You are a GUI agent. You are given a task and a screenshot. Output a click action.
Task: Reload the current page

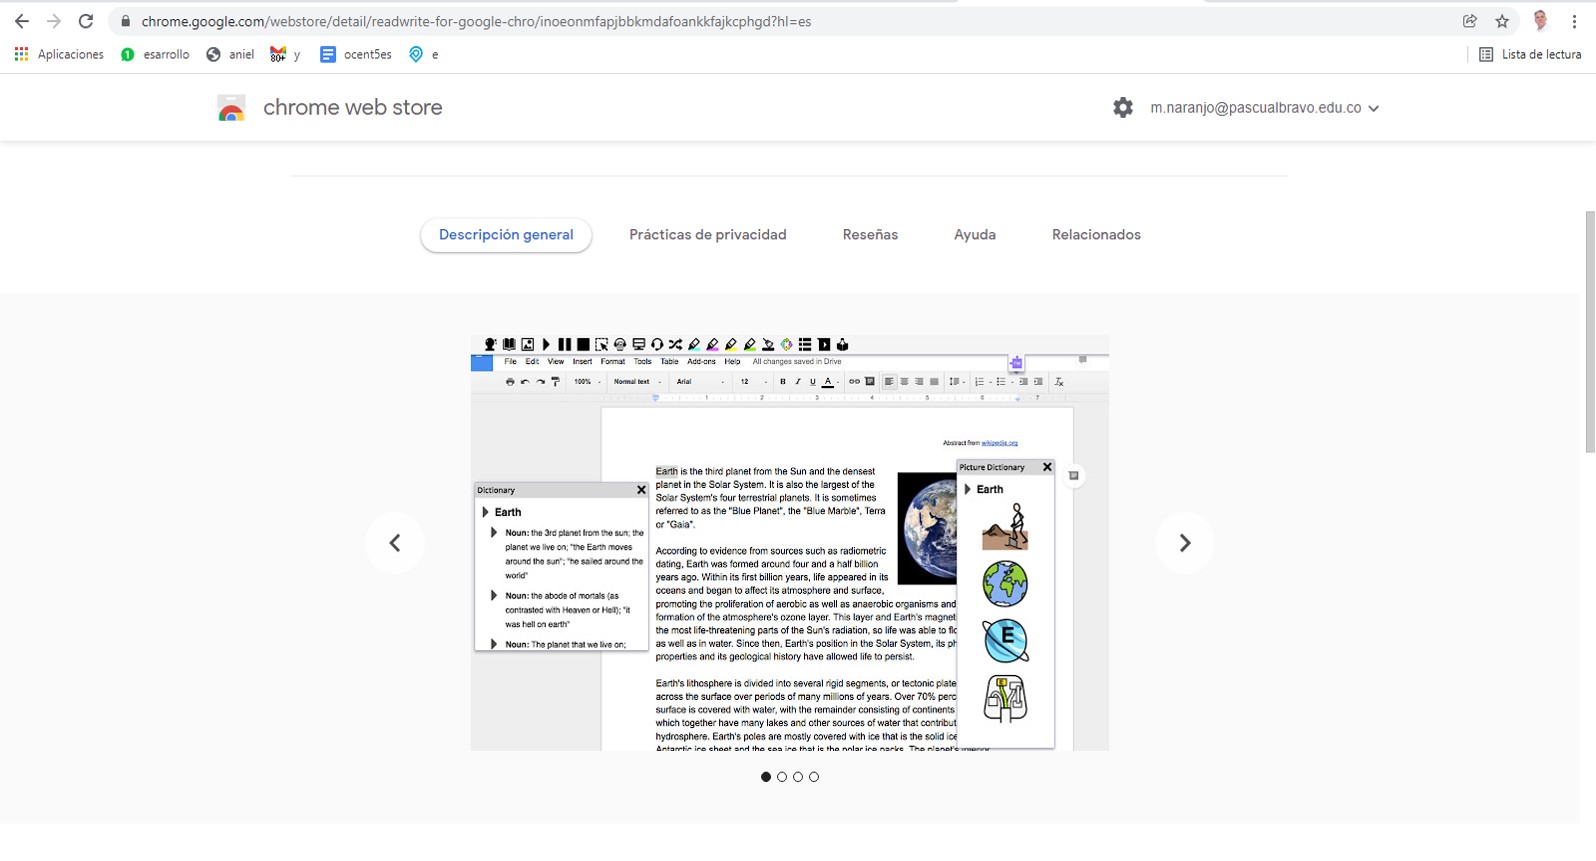point(86,21)
